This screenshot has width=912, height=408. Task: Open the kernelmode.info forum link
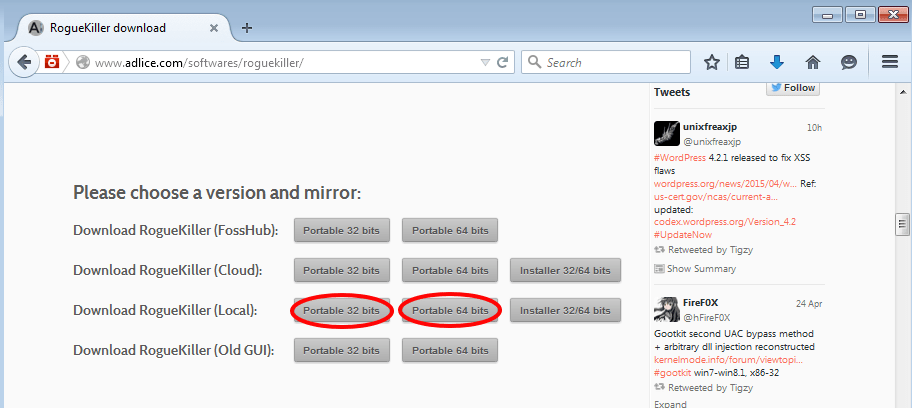(728, 360)
